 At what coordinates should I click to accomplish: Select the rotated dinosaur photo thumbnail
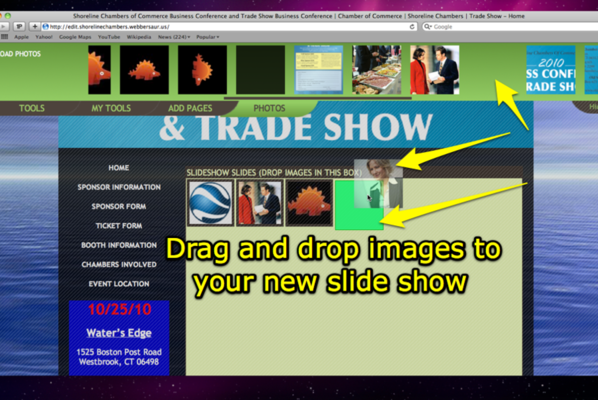(202, 70)
